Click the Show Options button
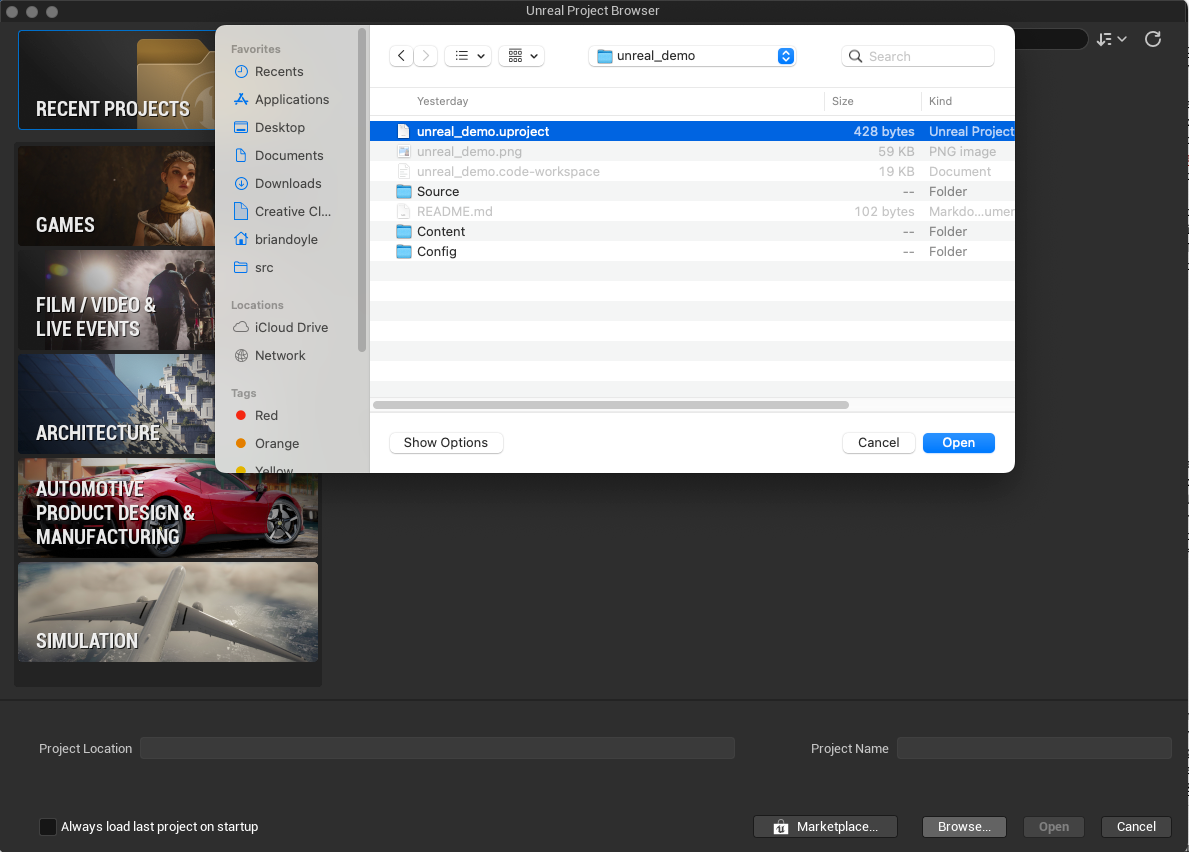Image resolution: width=1189 pixels, height=852 pixels. click(446, 443)
